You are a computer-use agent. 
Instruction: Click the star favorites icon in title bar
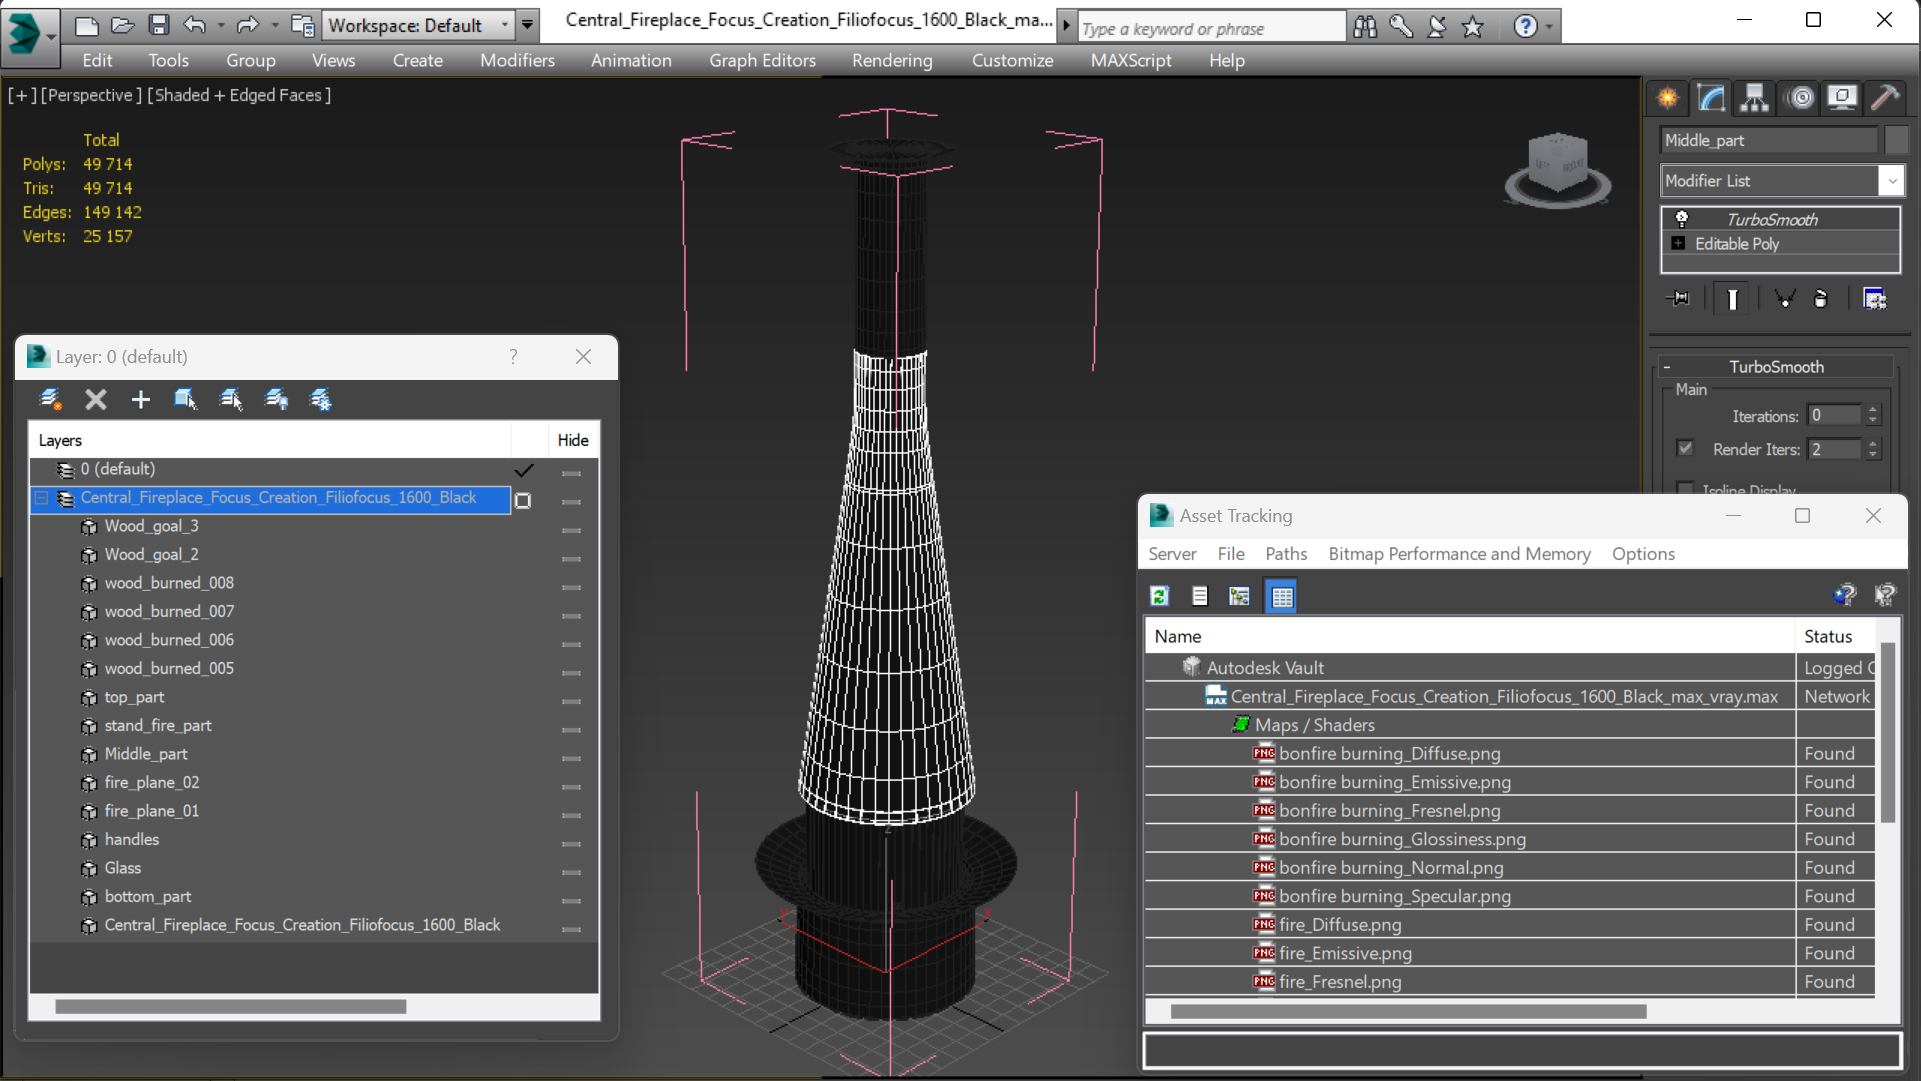1472,27
